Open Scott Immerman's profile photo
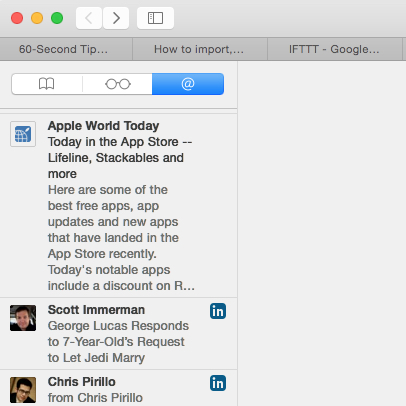 [23, 318]
